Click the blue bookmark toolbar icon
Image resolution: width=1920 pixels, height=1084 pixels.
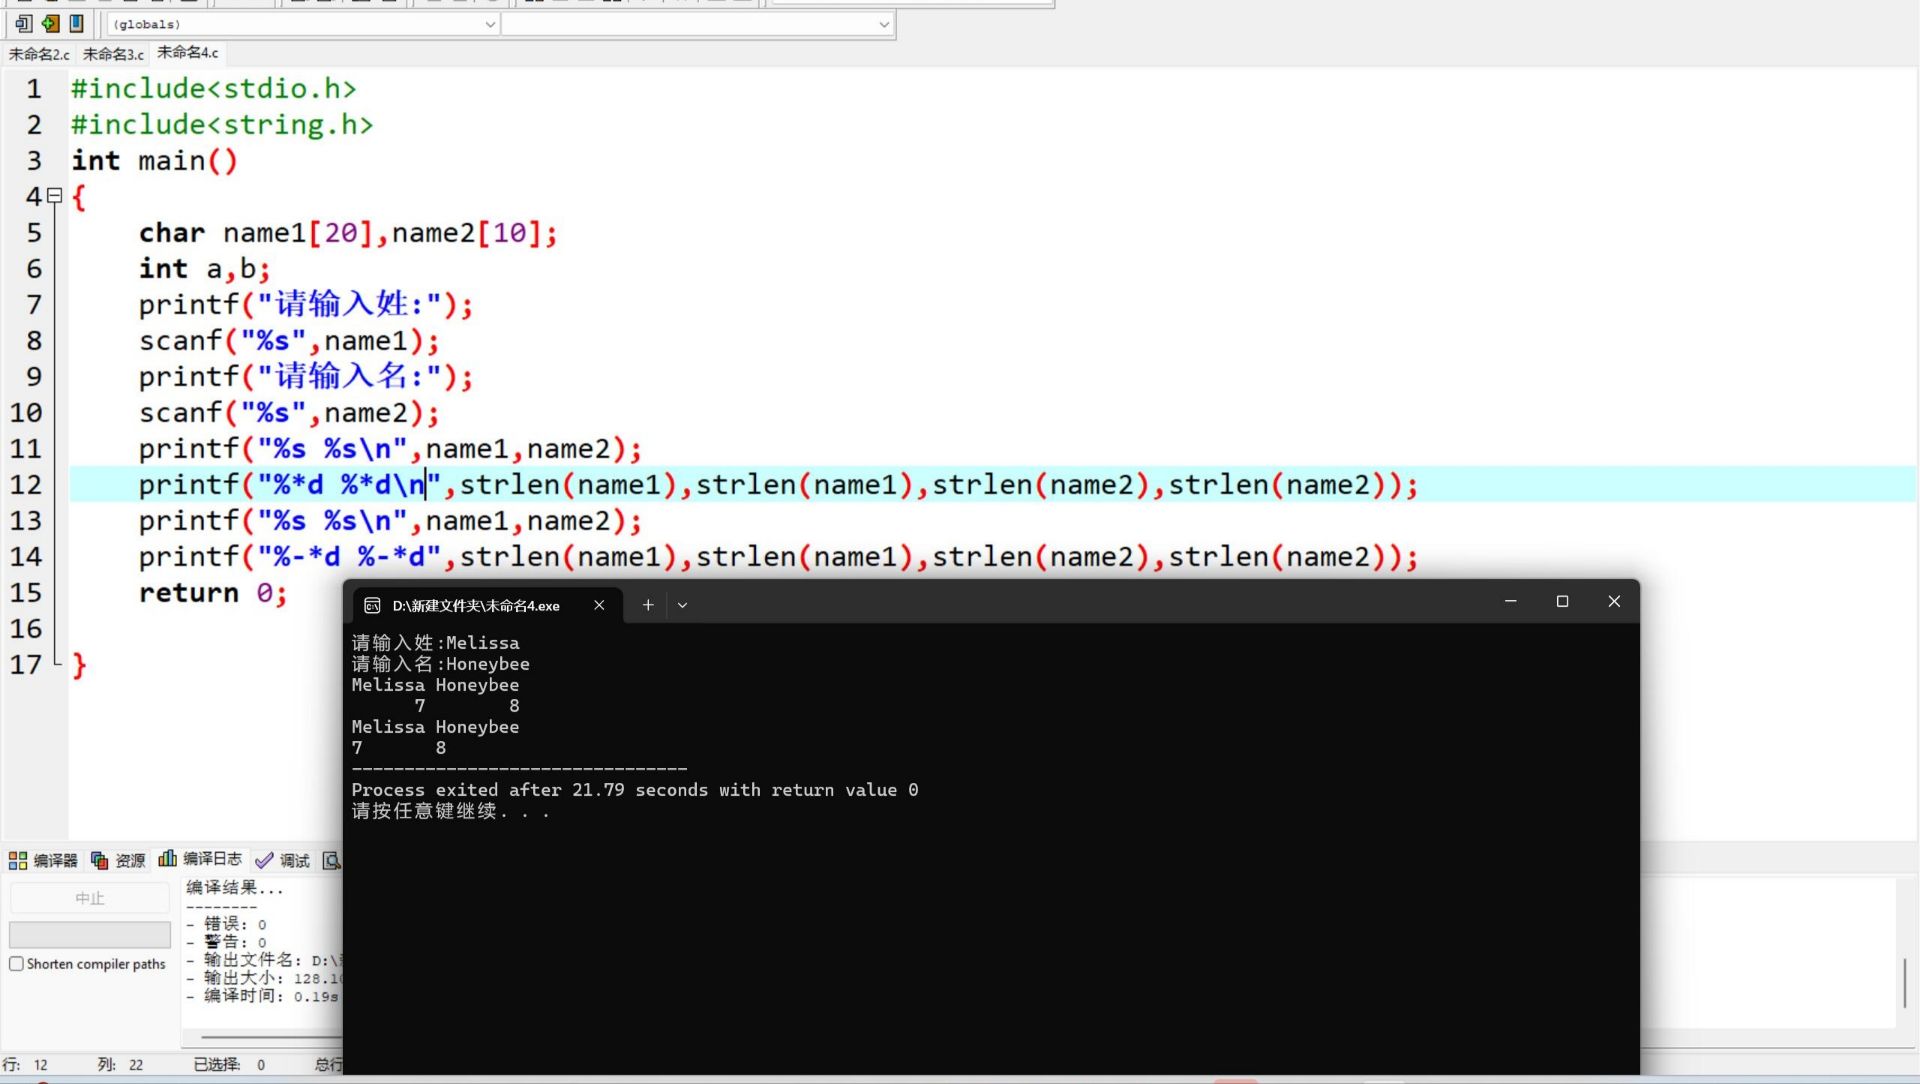(x=76, y=23)
